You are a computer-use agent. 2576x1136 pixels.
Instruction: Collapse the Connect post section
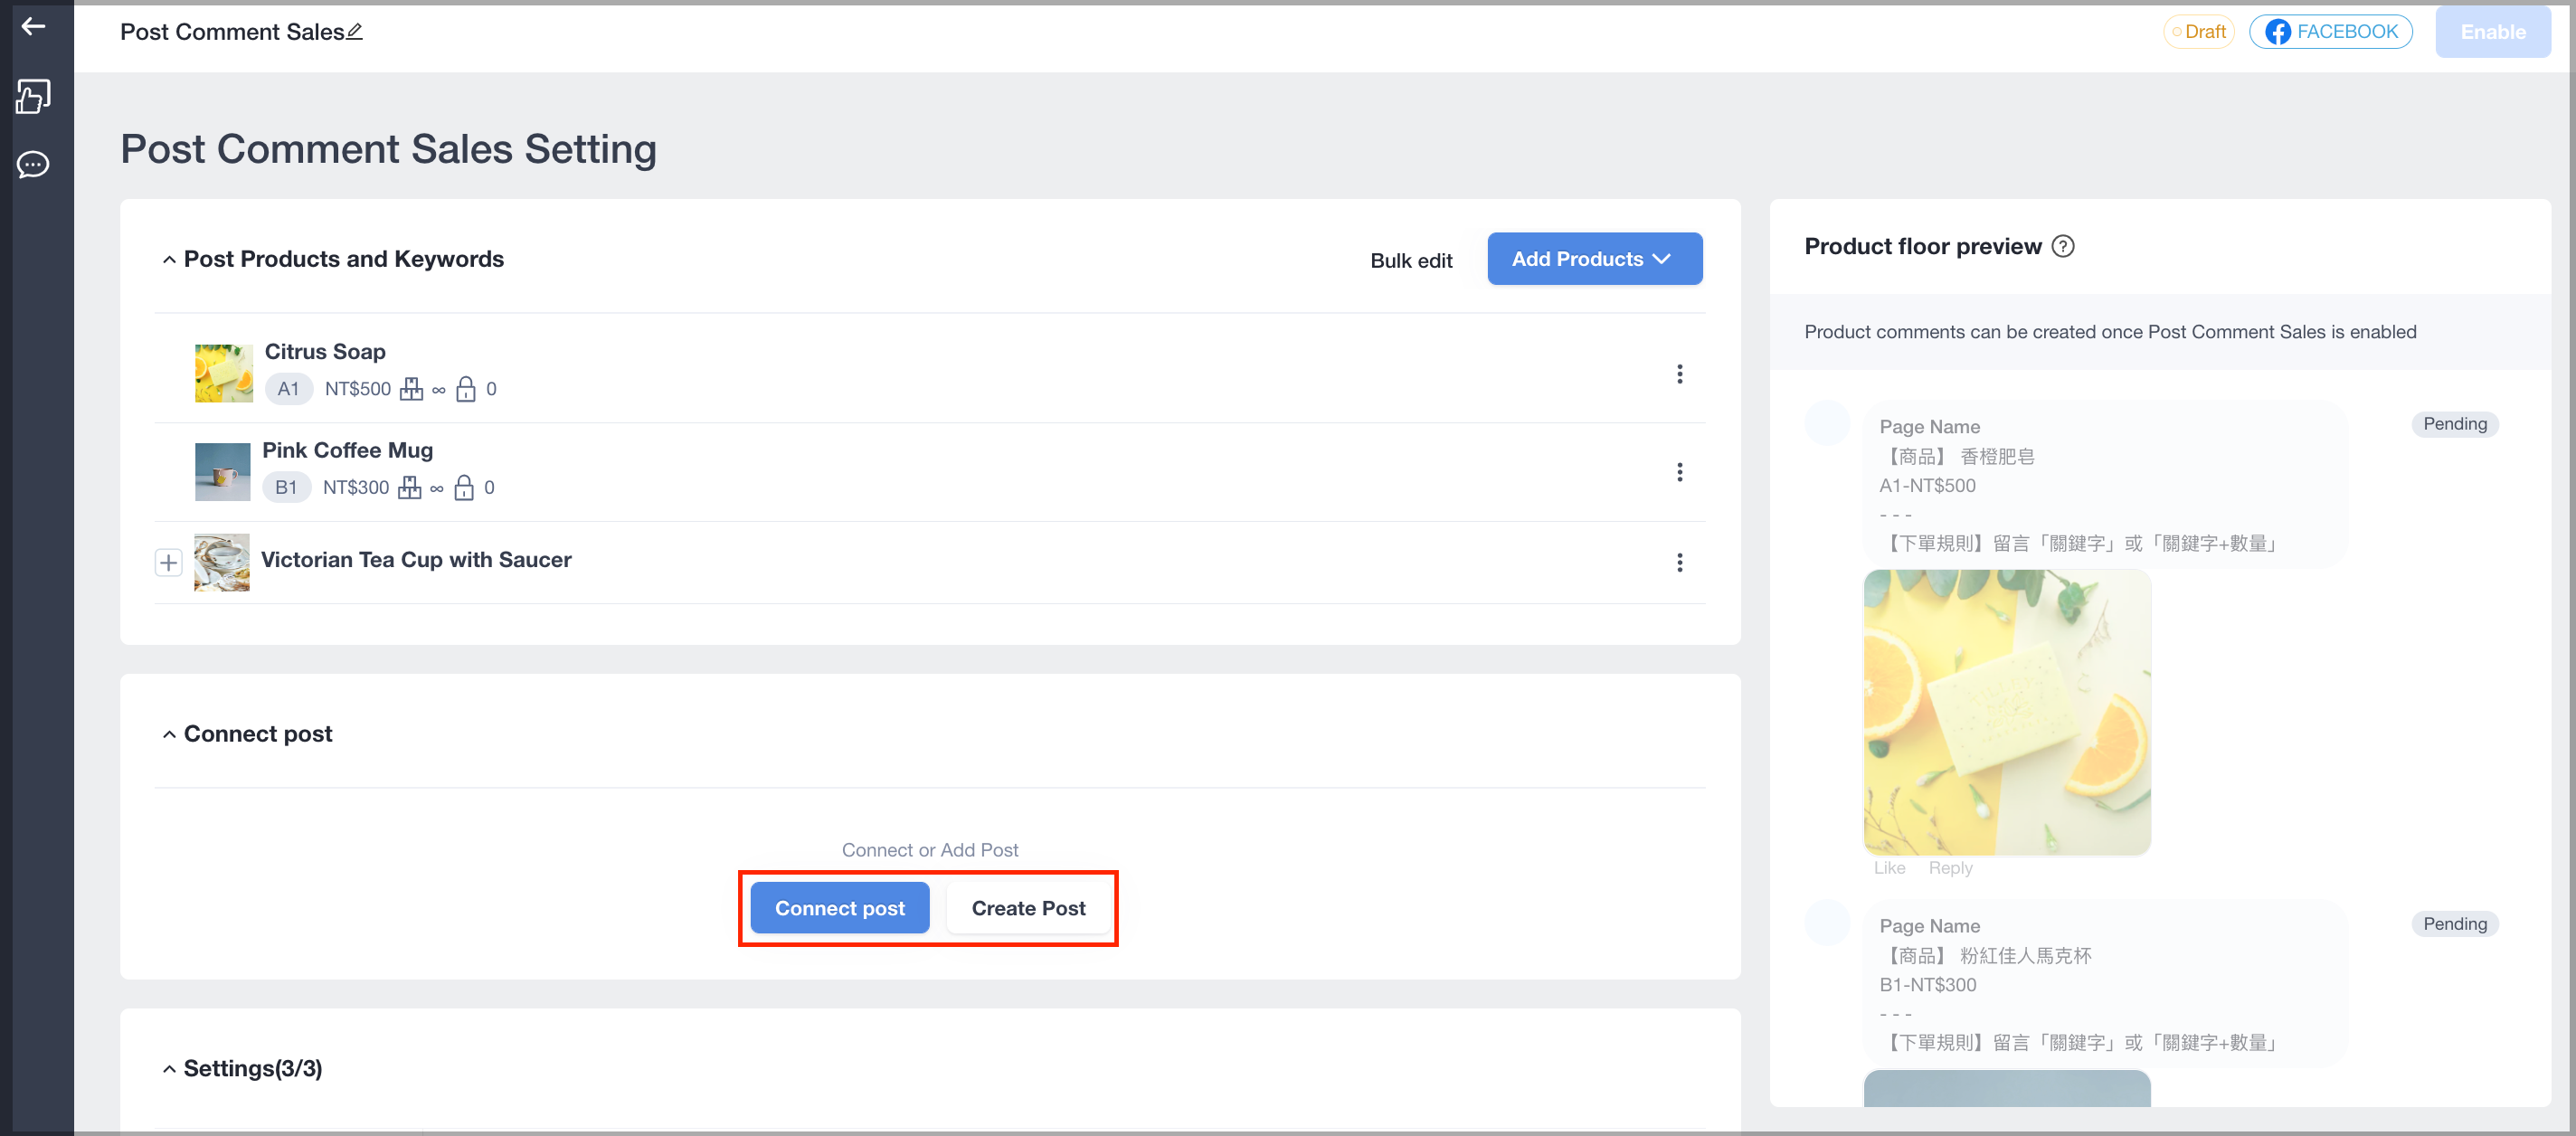click(169, 735)
